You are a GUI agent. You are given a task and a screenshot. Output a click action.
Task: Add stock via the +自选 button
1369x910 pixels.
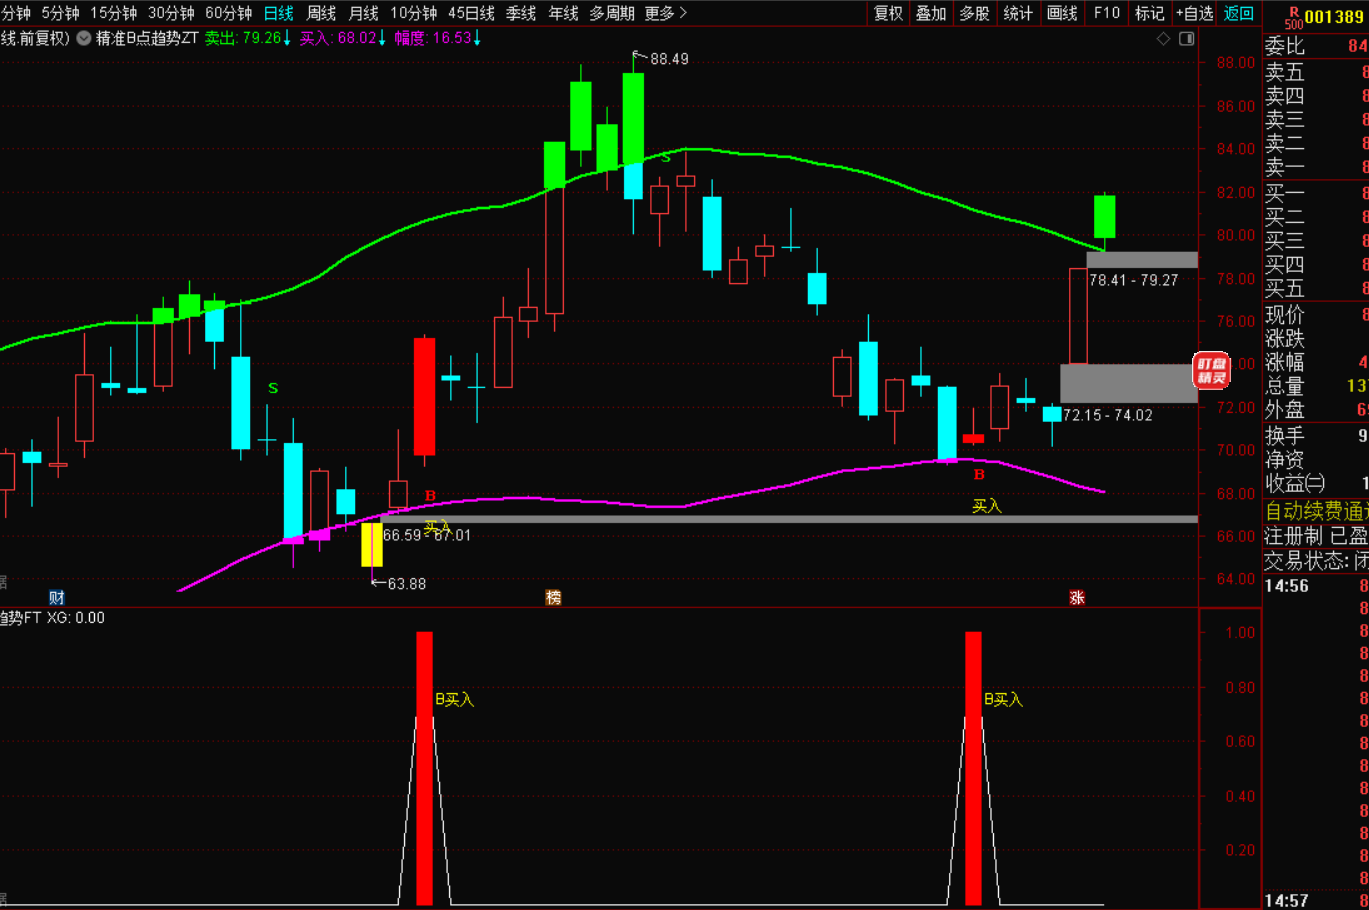pos(1194,13)
